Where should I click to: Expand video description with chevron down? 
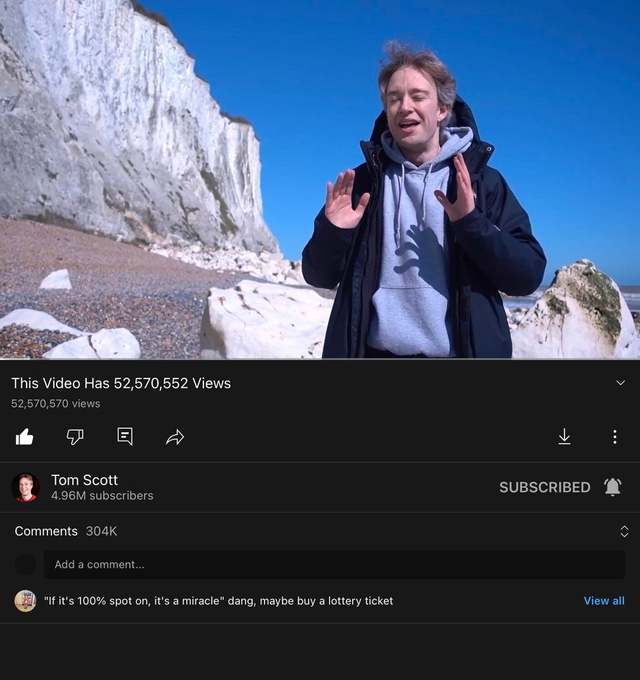[x=620, y=383]
